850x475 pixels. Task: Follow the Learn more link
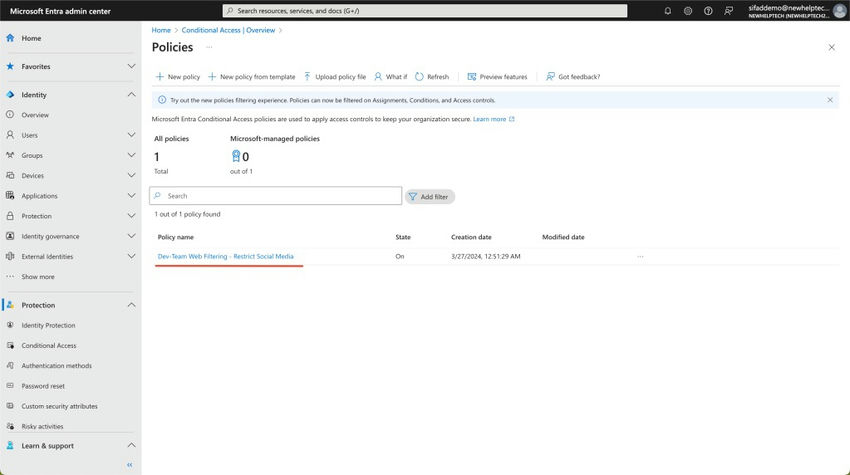pos(493,119)
